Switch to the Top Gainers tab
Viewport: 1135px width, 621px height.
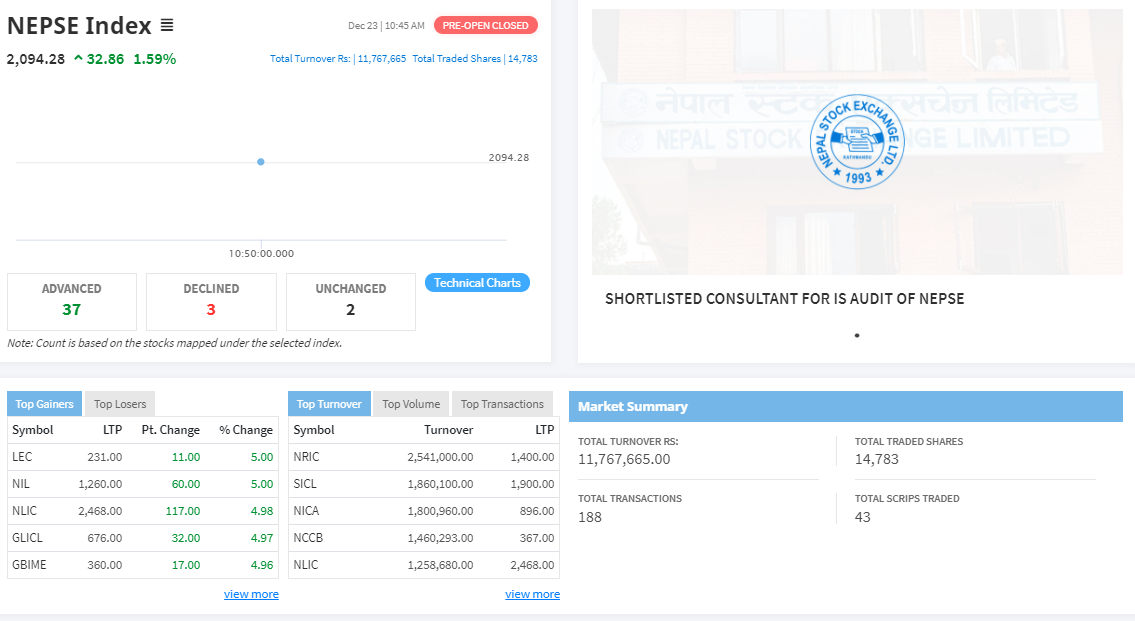(x=44, y=404)
